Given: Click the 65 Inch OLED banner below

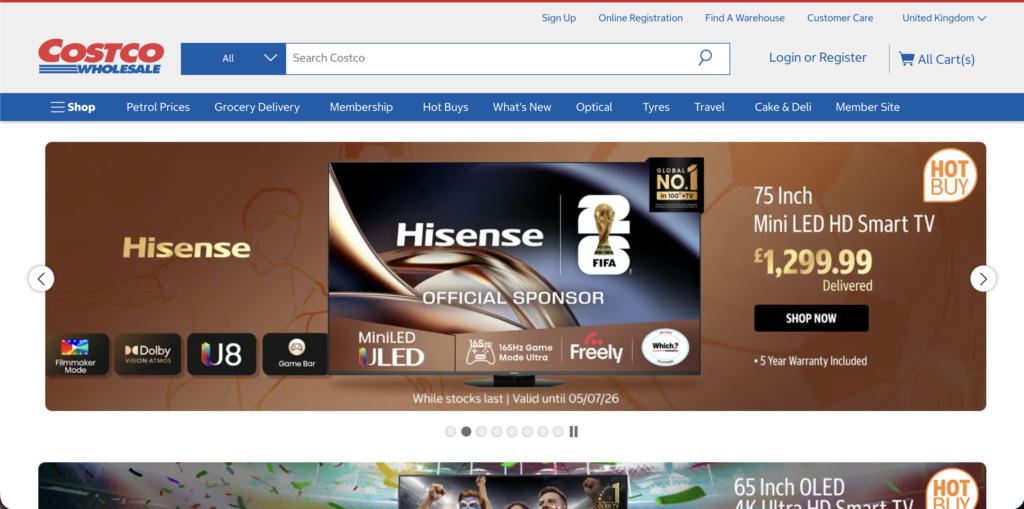Looking at the screenshot, I should tap(512, 485).
